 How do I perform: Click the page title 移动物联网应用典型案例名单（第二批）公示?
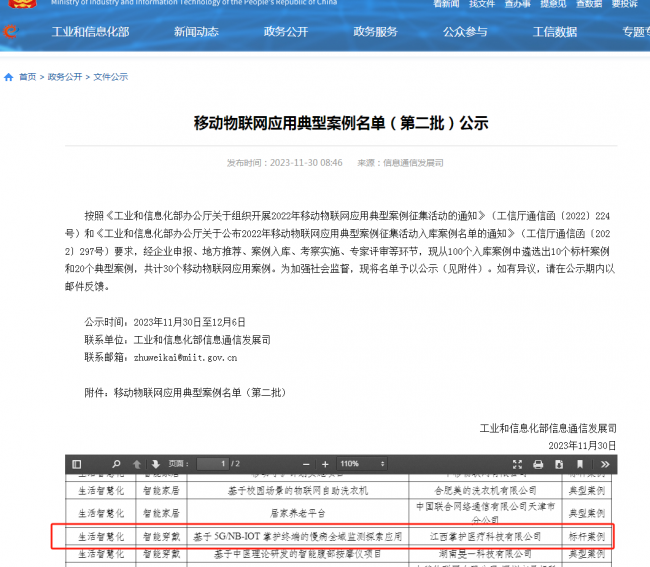pos(341,123)
